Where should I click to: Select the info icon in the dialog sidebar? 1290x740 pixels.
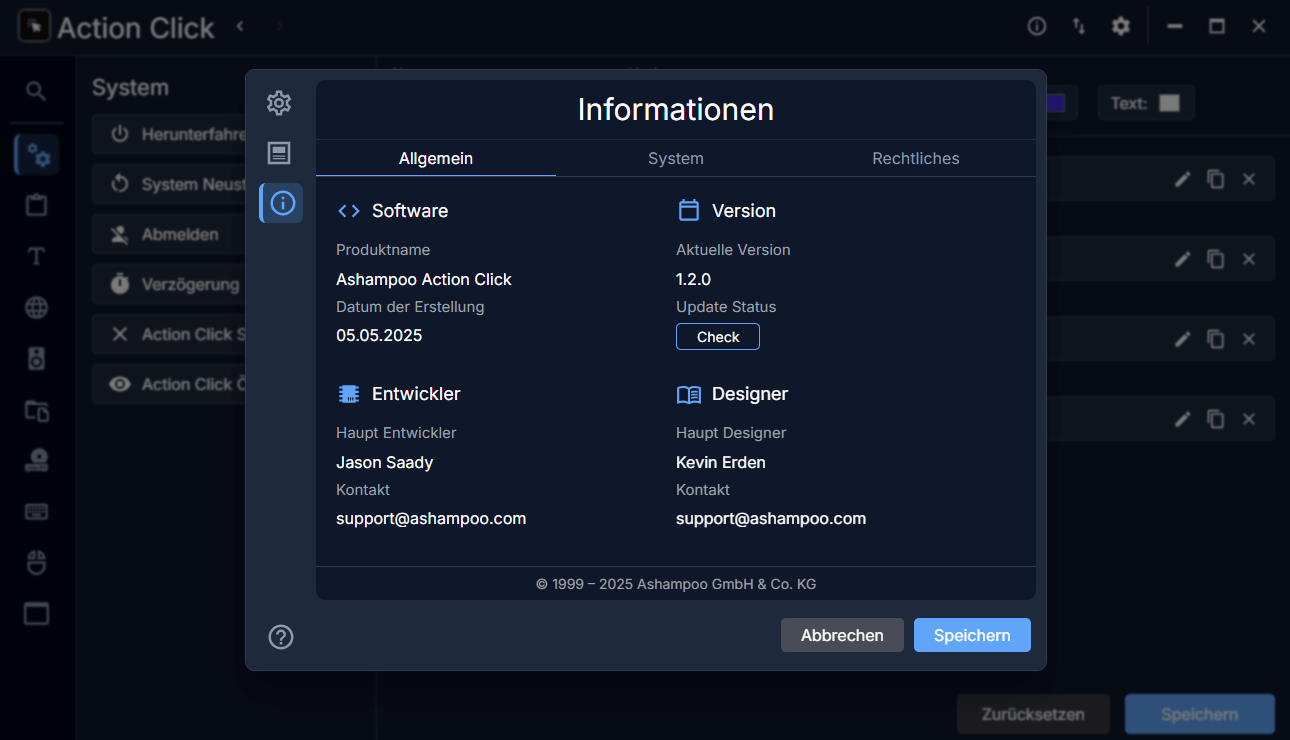[x=282, y=203]
